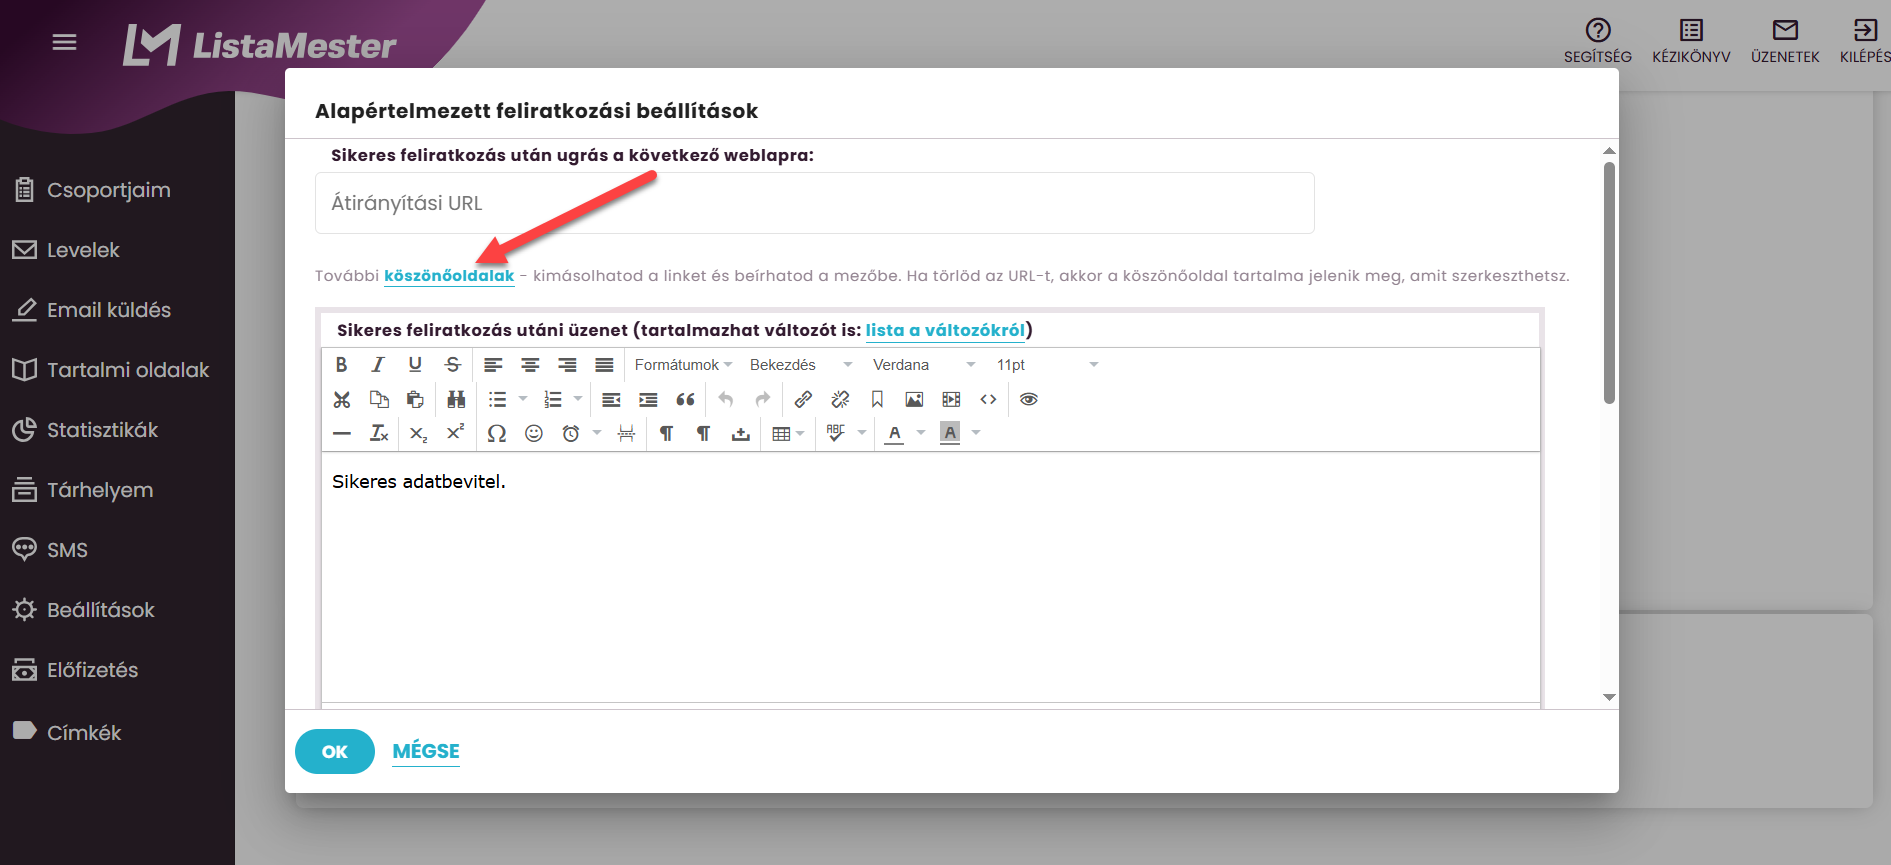Open Formátumok dropdown
The width and height of the screenshot is (1891, 865).
point(683,365)
